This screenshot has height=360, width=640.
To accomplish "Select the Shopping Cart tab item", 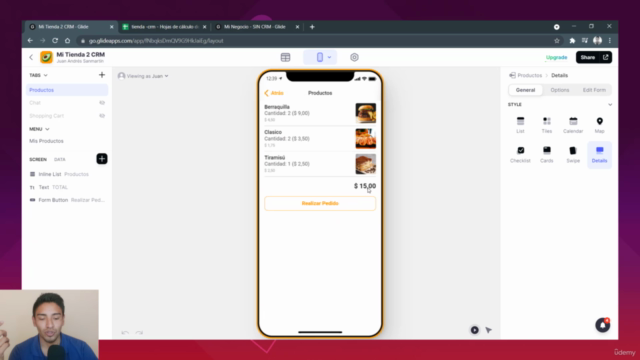I will coord(47,116).
